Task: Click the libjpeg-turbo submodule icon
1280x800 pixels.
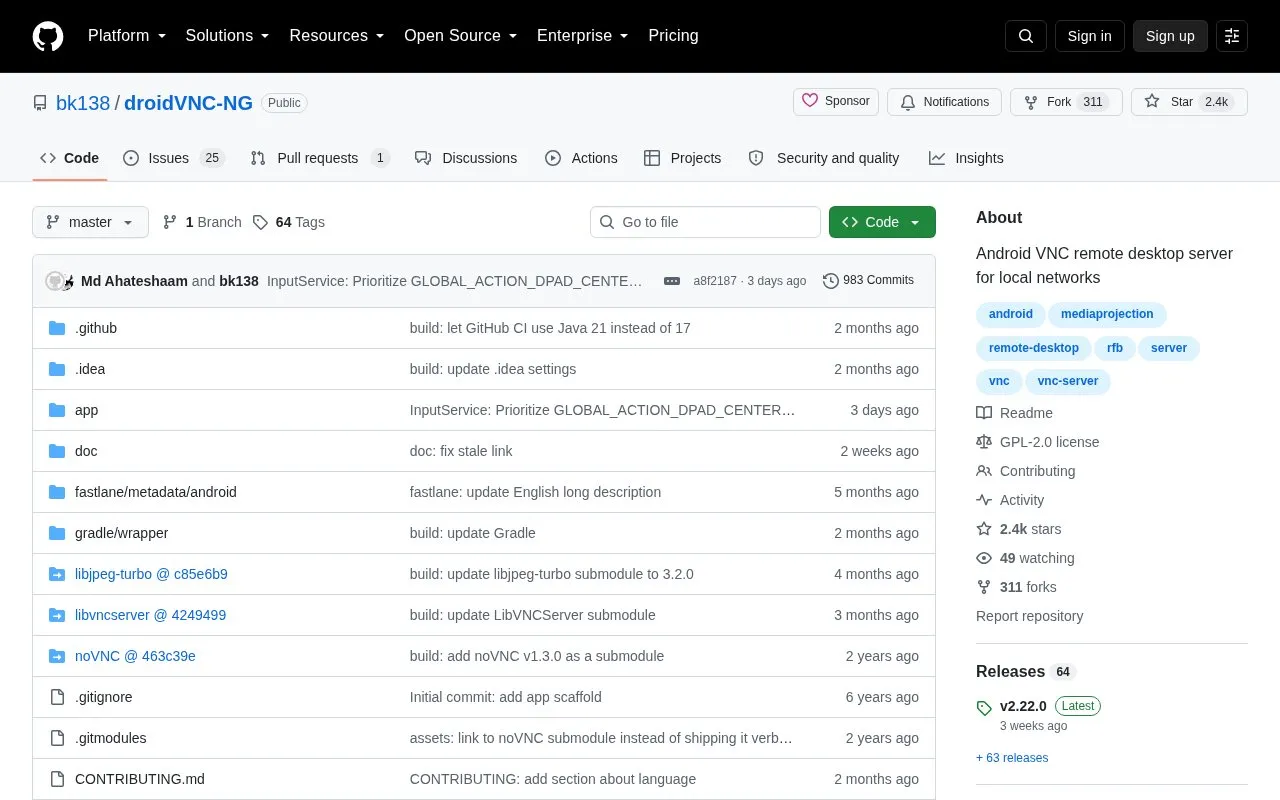Action: click(x=57, y=574)
